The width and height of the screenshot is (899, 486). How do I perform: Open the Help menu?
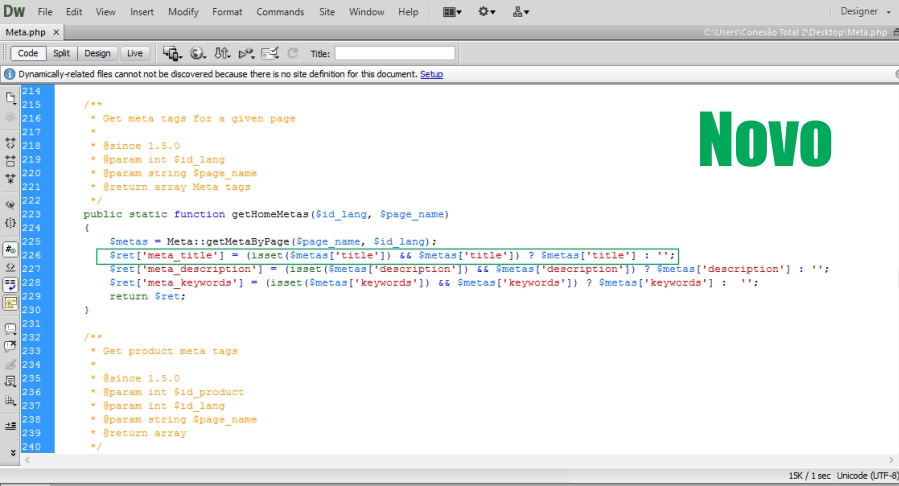tap(408, 11)
